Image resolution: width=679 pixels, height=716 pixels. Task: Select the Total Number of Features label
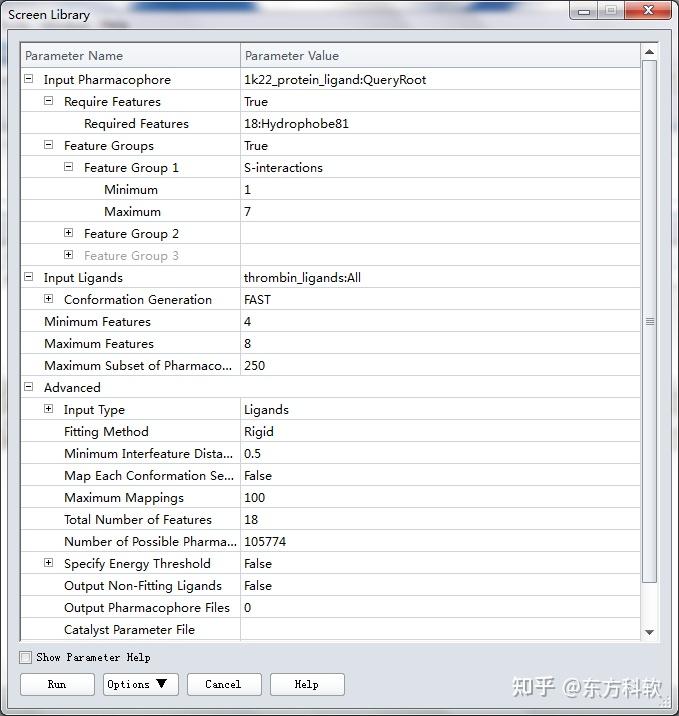pos(138,519)
